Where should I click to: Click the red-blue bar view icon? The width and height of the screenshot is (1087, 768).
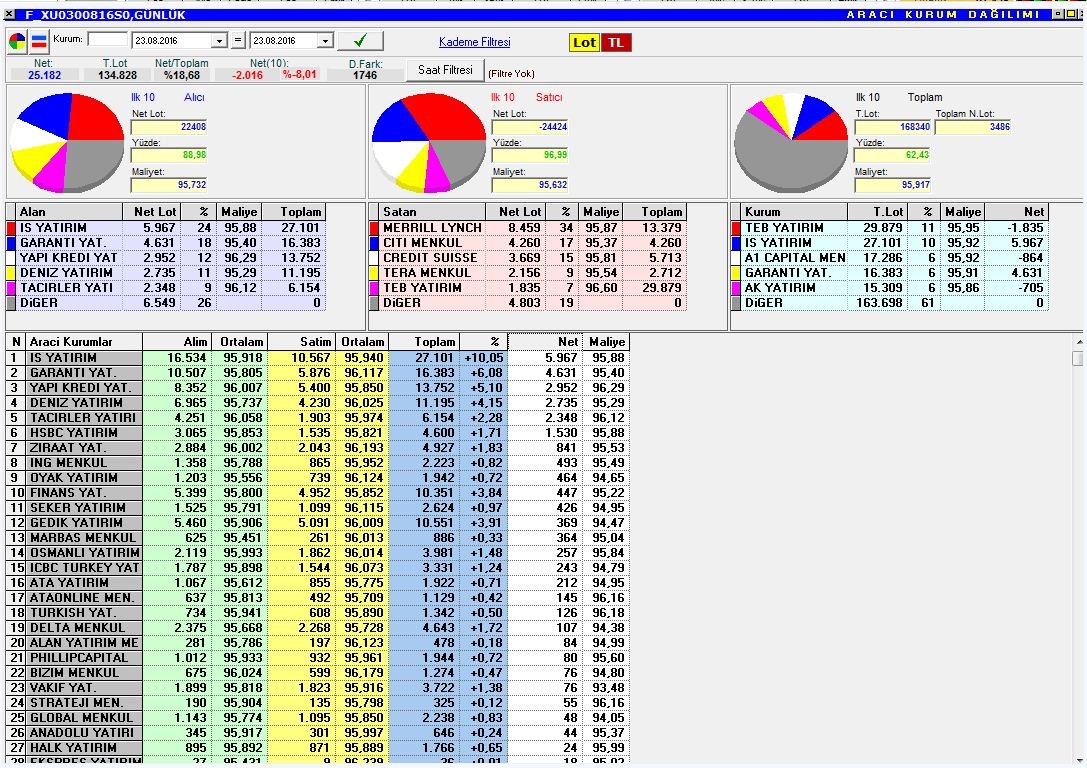(x=40, y=42)
